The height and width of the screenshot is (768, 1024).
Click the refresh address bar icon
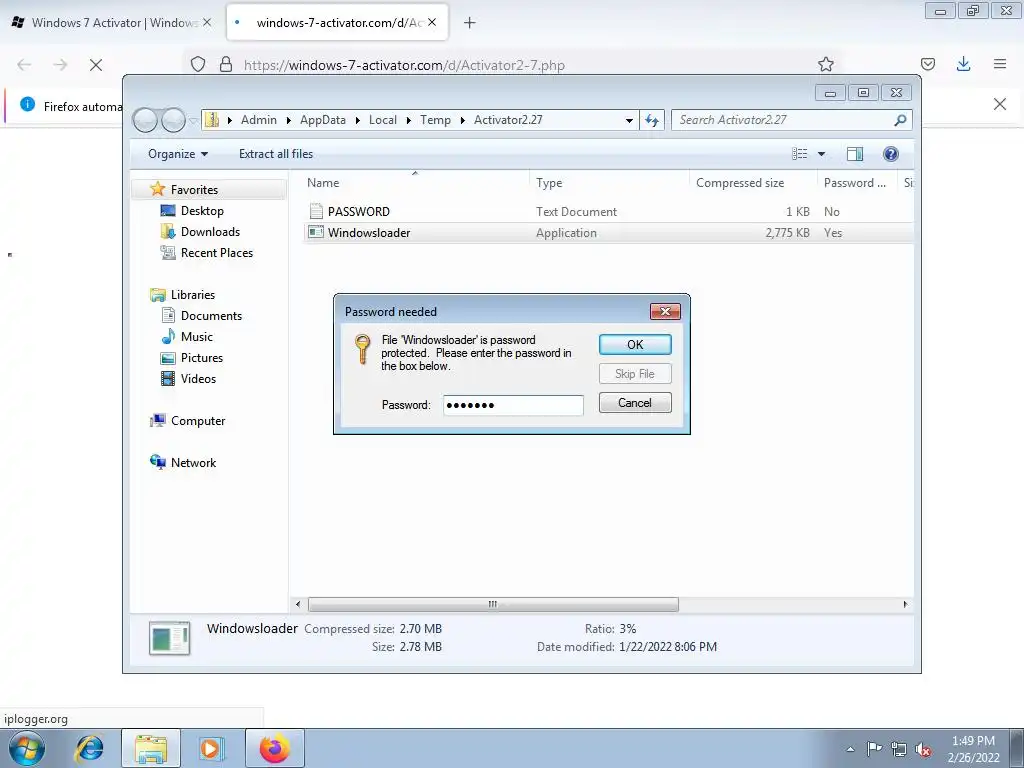click(x=652, y=120)
